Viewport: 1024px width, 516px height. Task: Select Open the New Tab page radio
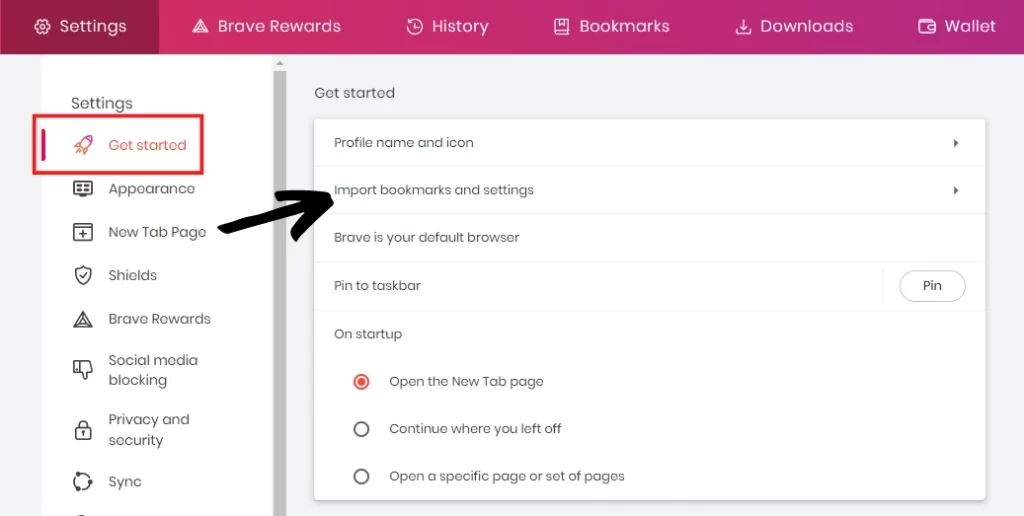coord(361,381)
